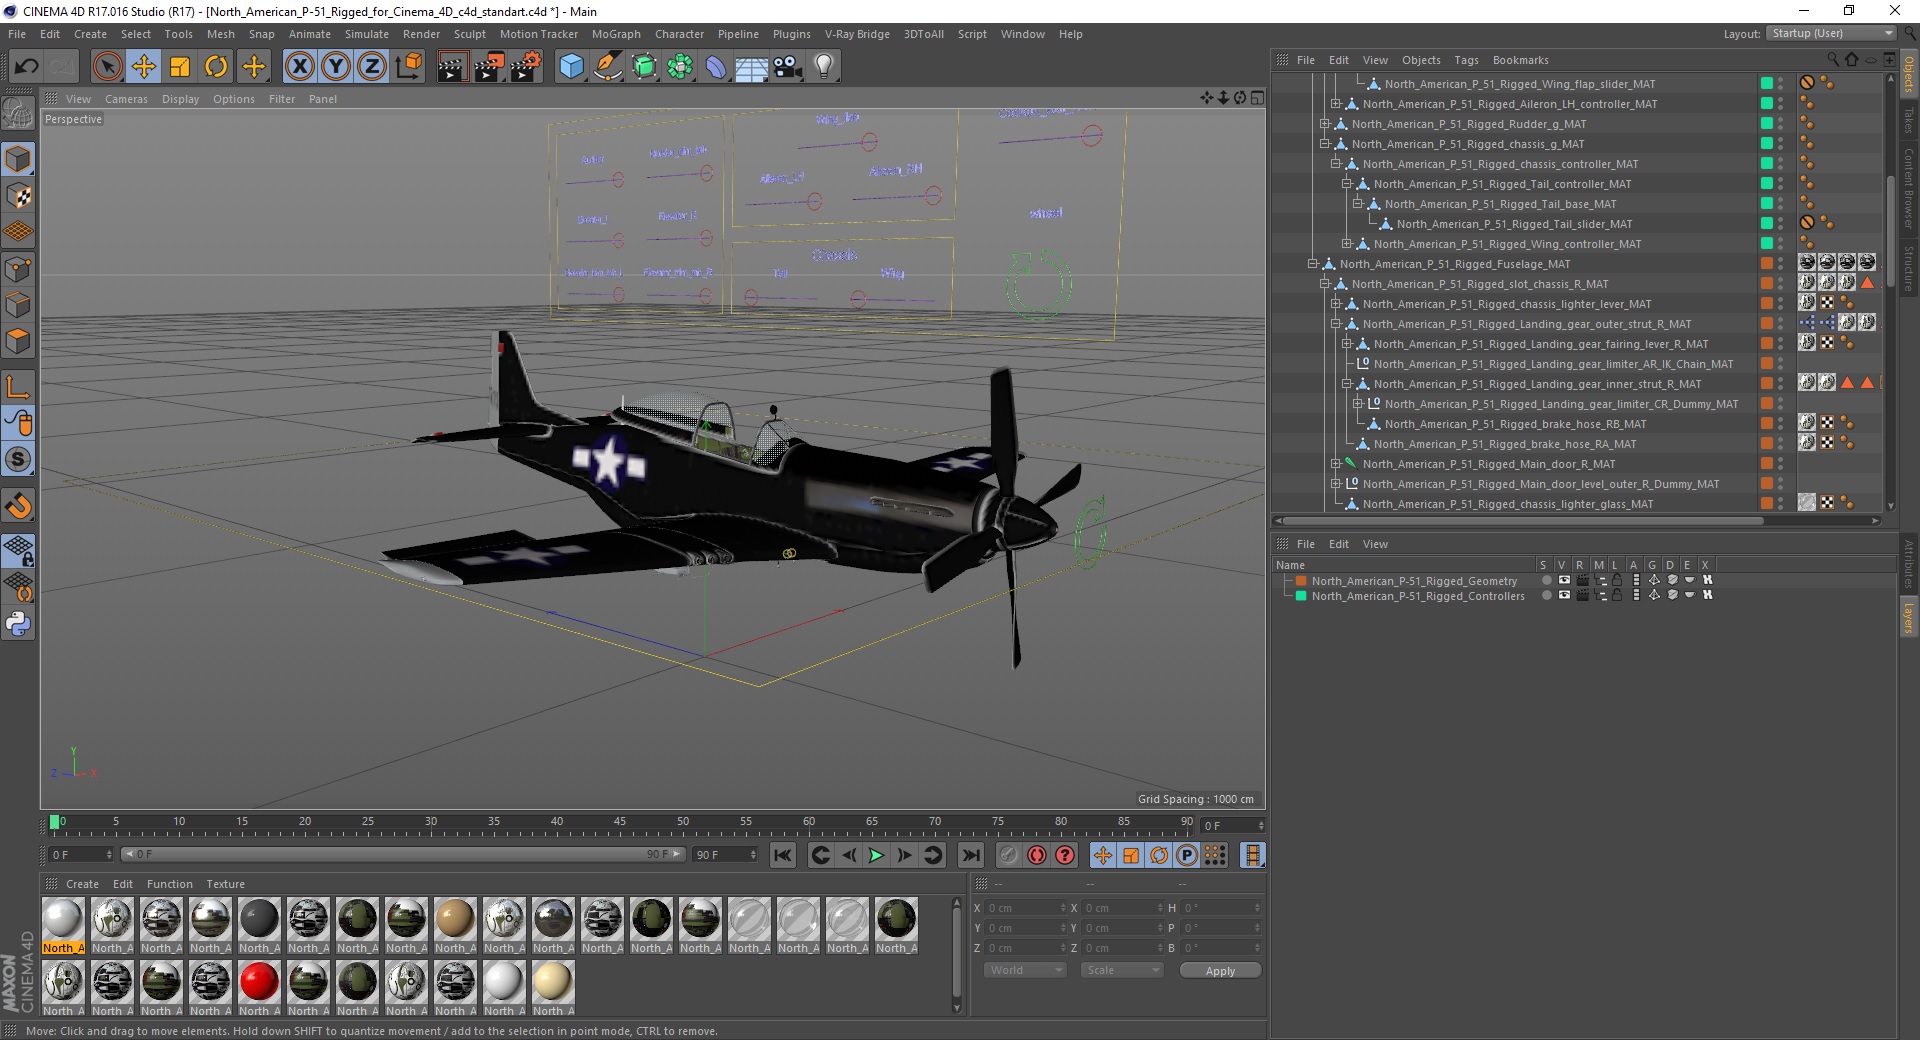
Task: Open the Python script icon
Action: (18, 624)
